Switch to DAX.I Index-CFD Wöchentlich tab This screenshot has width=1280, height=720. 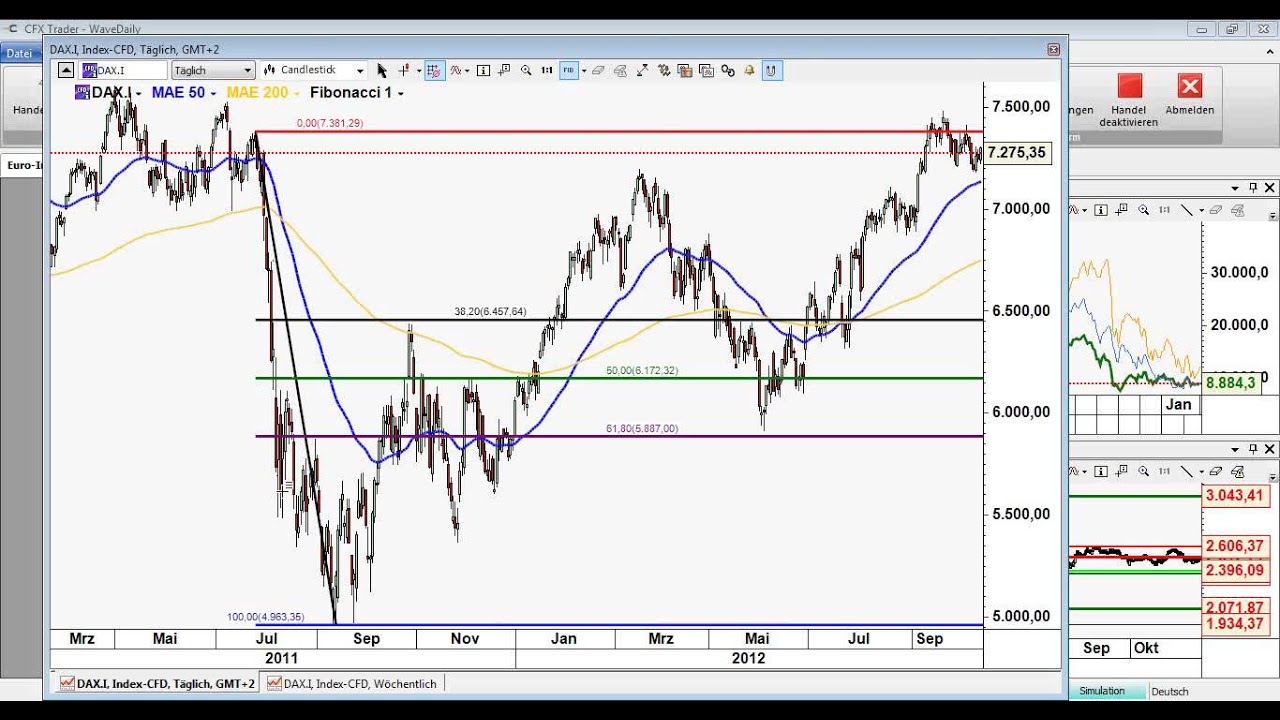(x=352, y=684)
